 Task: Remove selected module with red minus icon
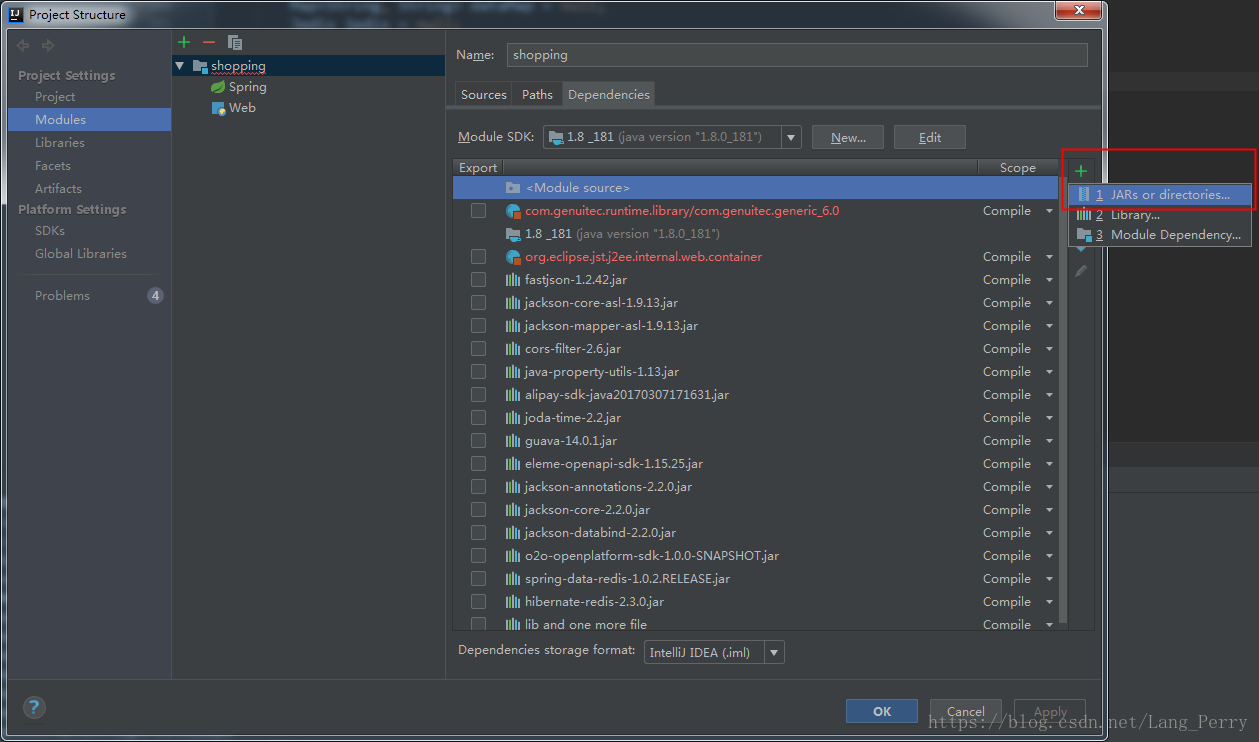pos(208,42)
